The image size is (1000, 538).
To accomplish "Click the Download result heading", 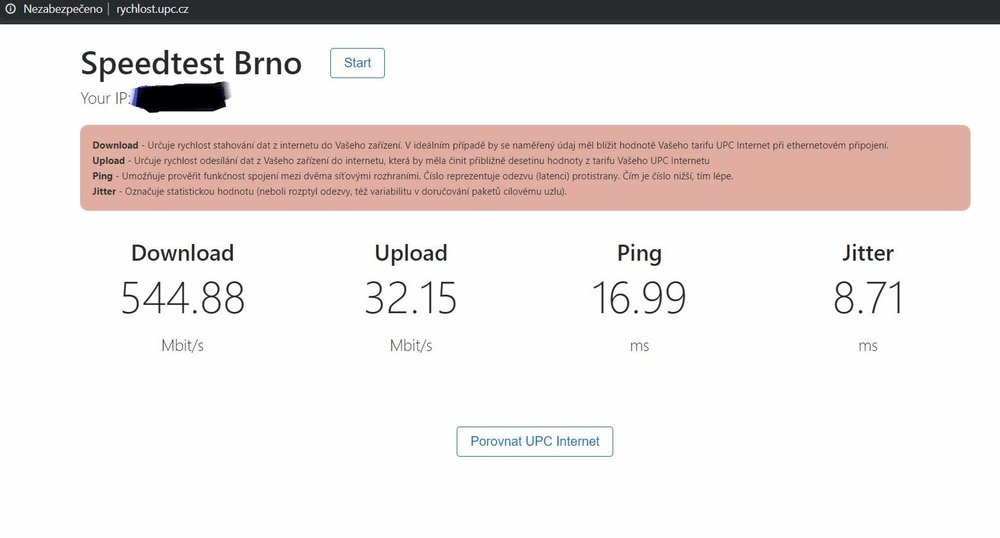I will 182,253.
